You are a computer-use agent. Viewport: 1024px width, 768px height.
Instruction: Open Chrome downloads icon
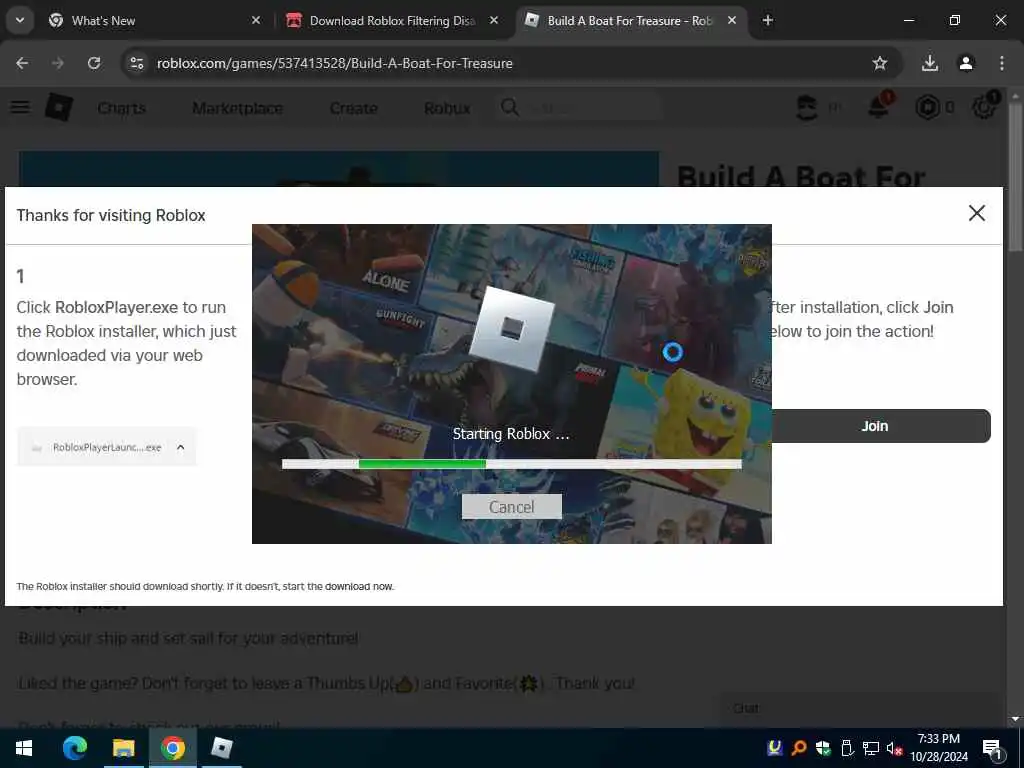[930, 63]
